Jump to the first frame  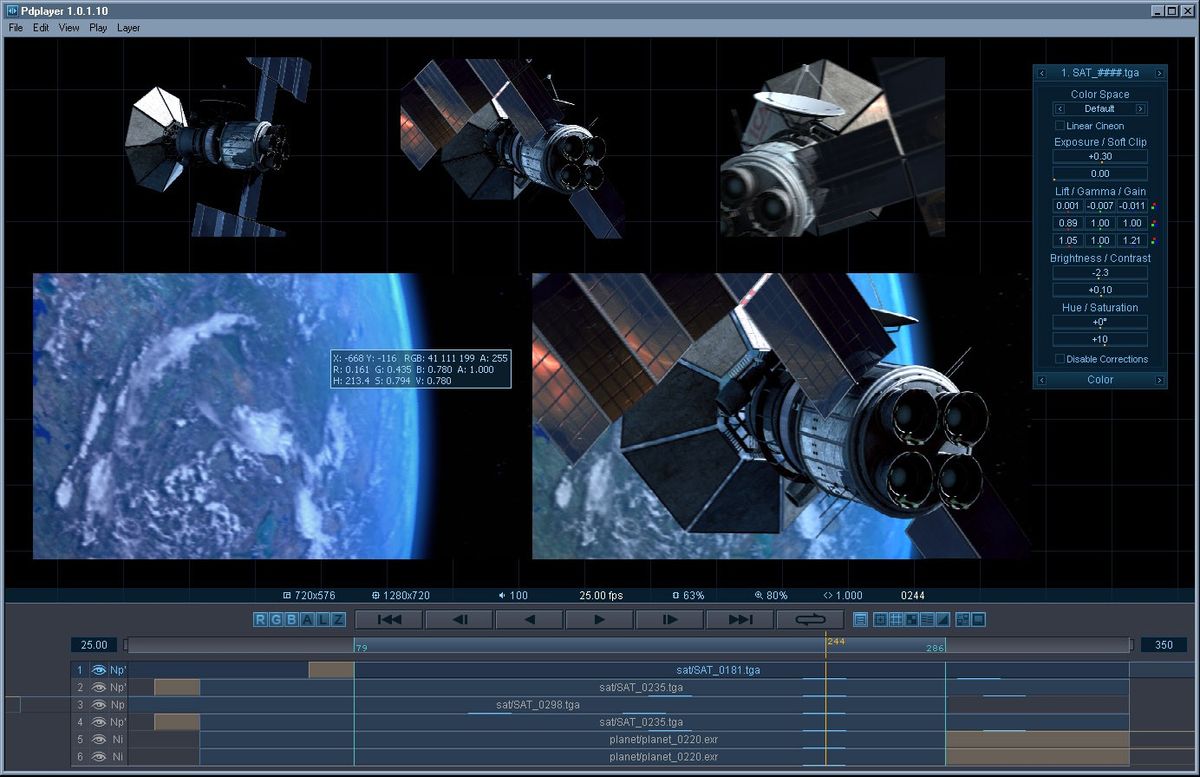[389, 620]
